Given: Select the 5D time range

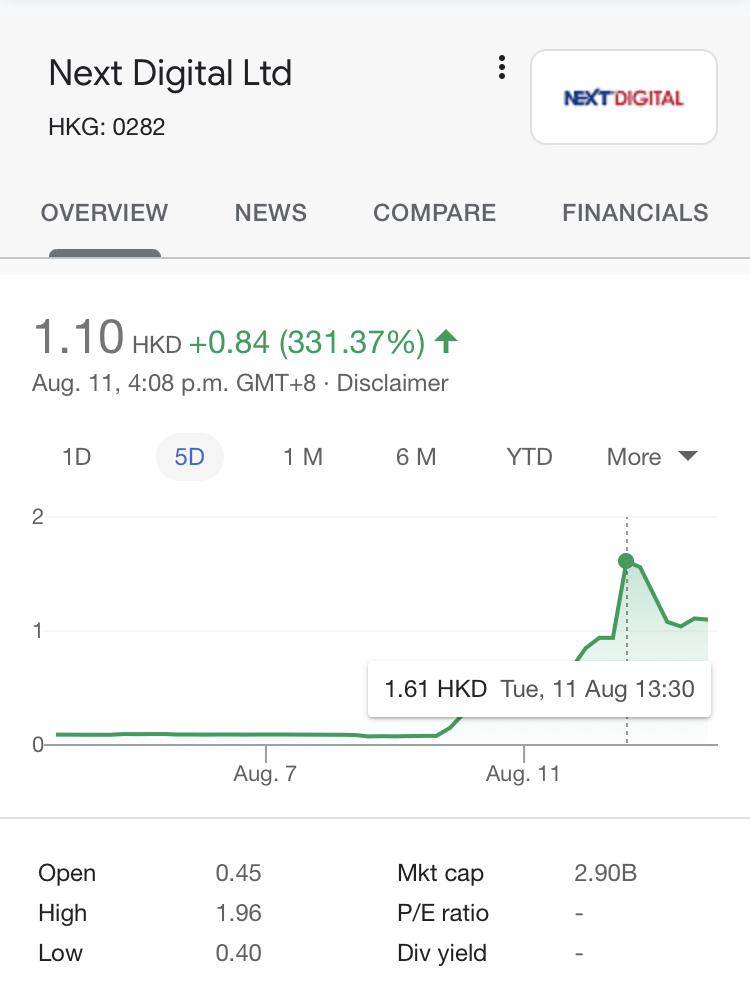Looking at the screenshot, I should [190, 457].
